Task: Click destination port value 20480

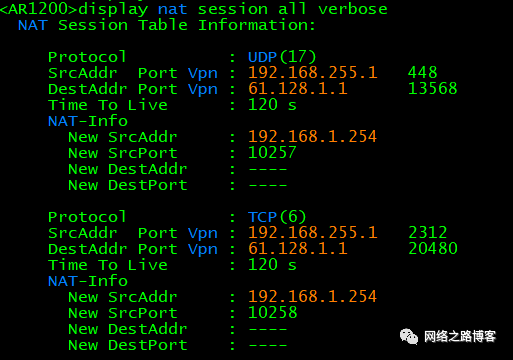Action: click(x=433, y=249)
